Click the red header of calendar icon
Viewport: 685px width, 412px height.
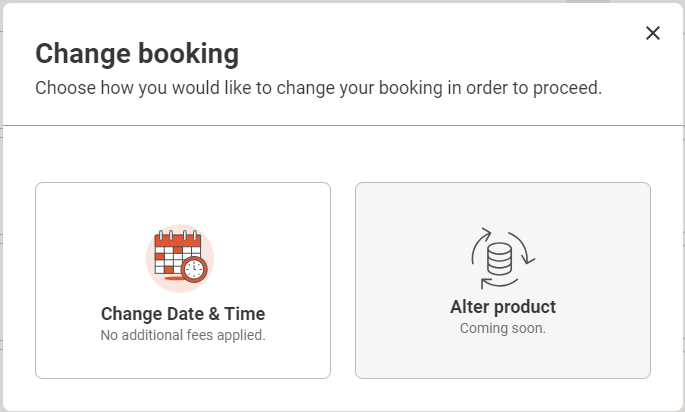point(178,242)
